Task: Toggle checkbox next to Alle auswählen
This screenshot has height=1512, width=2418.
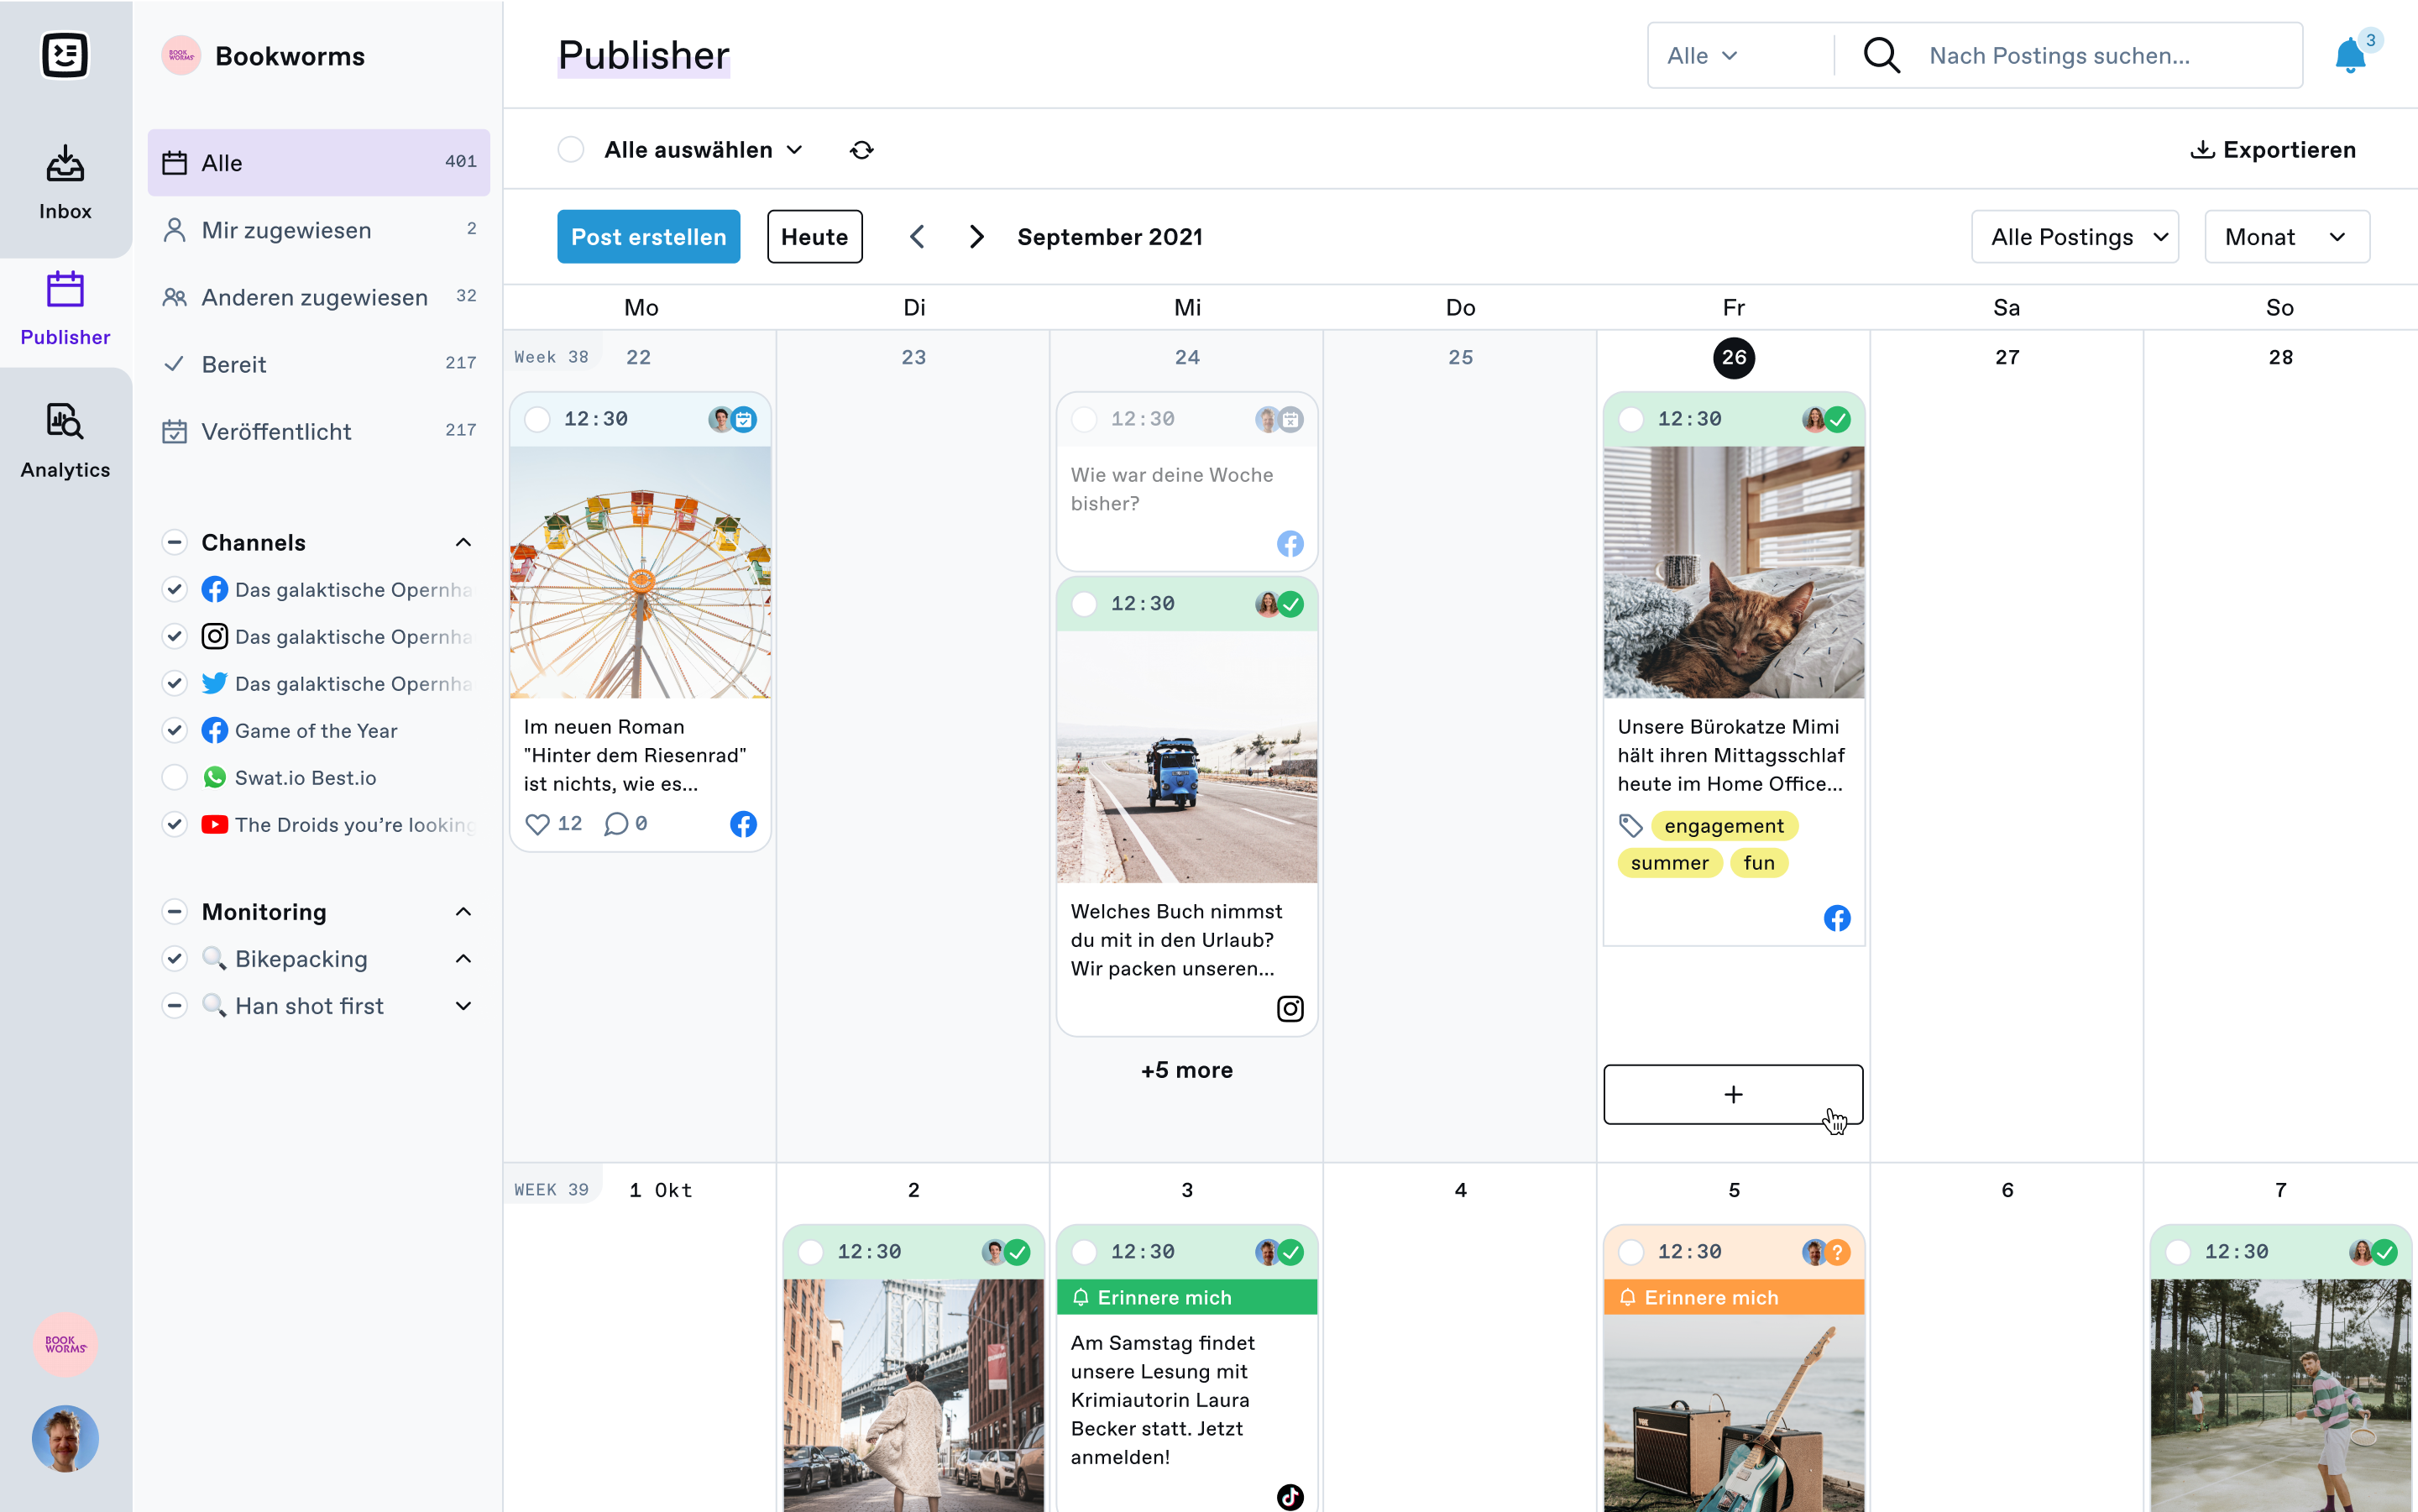Action: tap(572, 149)
